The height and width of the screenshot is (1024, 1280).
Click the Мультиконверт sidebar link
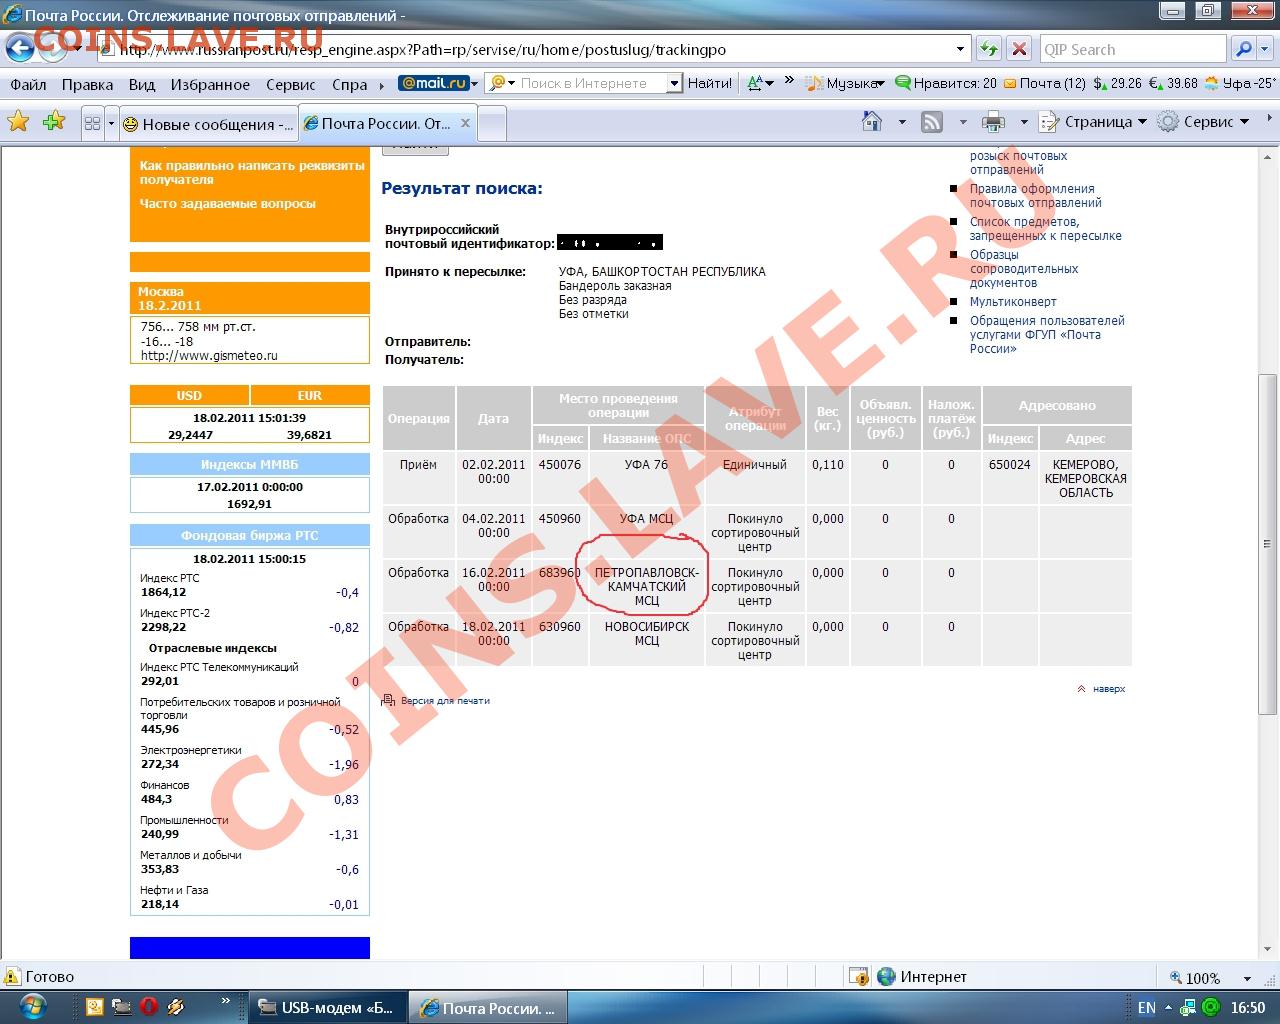click(x=1012, y=302)
